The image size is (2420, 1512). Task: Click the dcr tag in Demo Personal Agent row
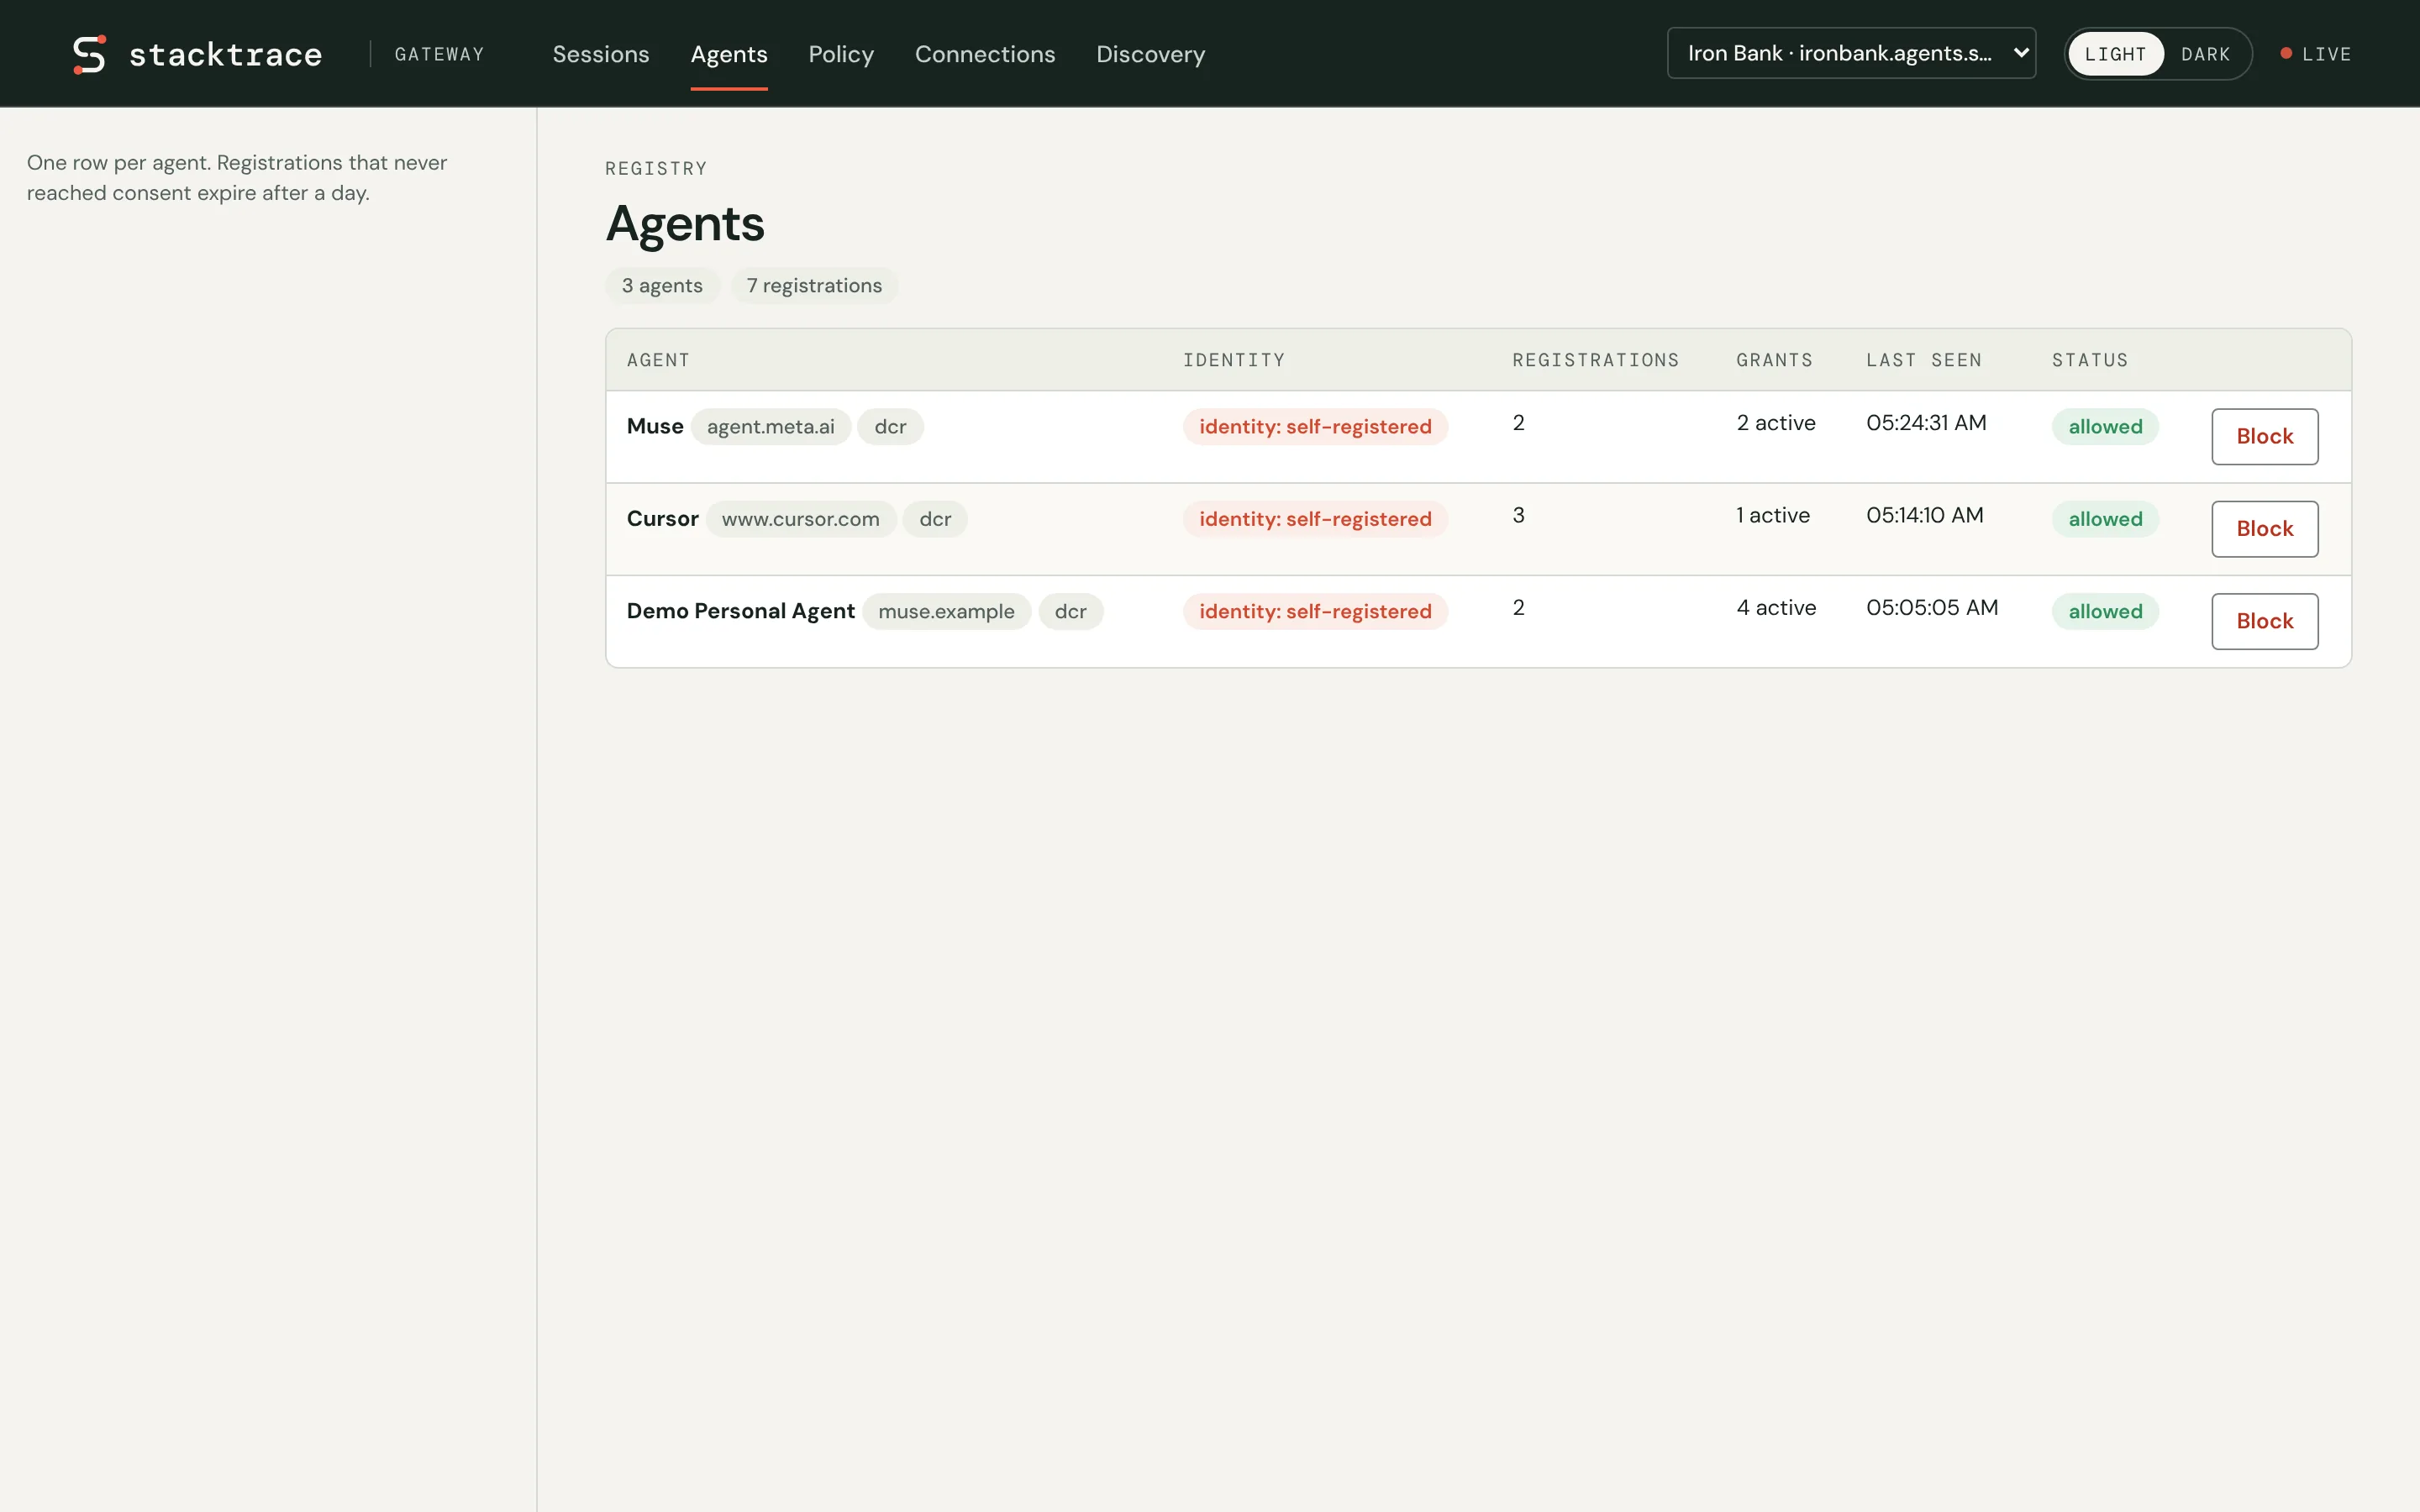pyautogui.click(x=1070, y=612)
